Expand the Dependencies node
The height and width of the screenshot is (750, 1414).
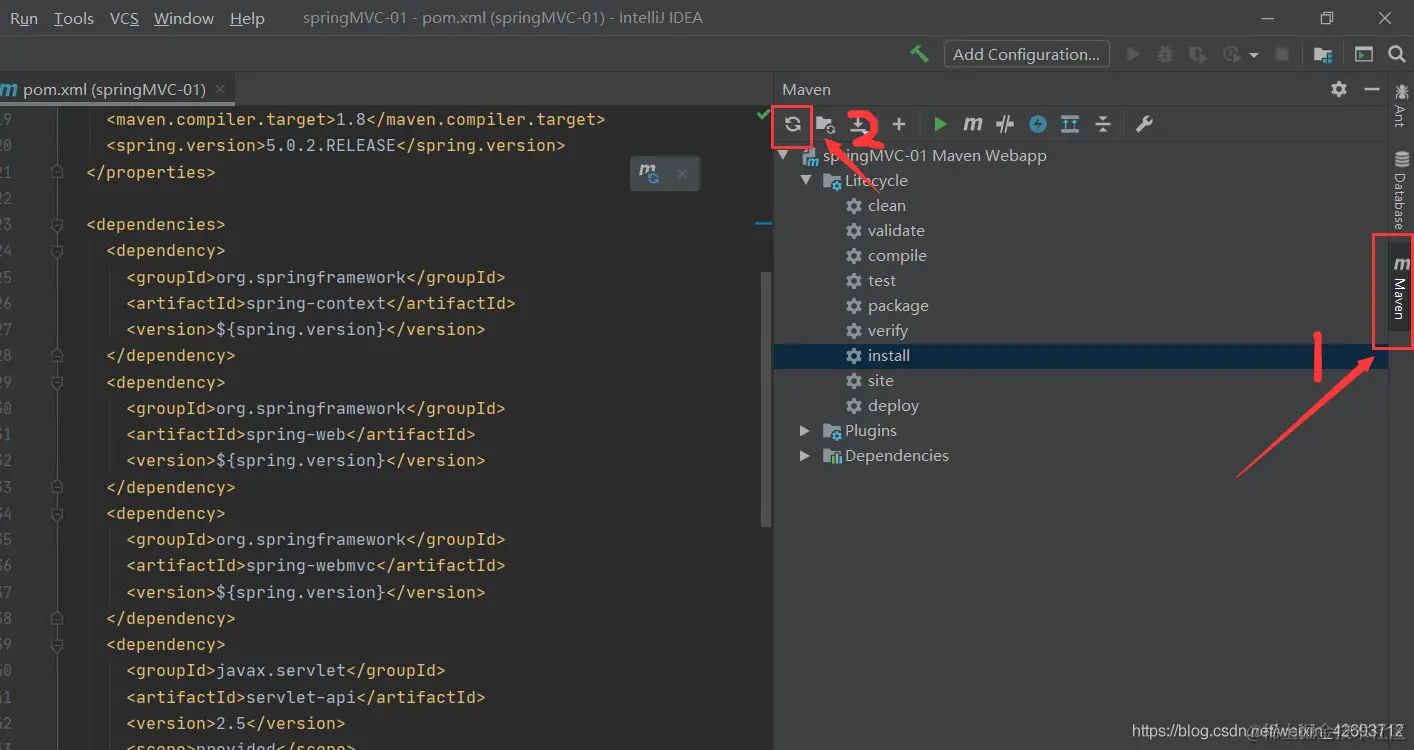tap(805, 456)
